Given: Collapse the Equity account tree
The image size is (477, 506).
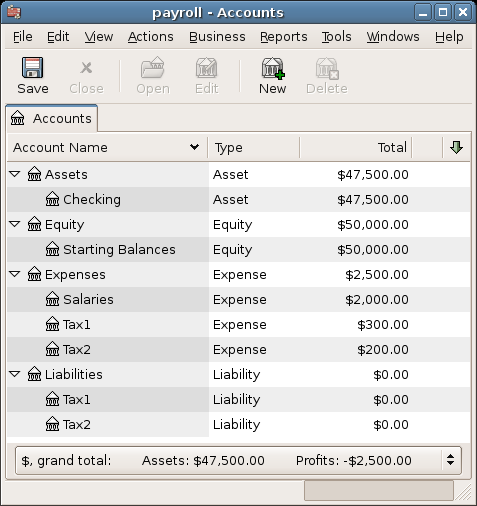Looking at the screenshot, I should (15, 224).
